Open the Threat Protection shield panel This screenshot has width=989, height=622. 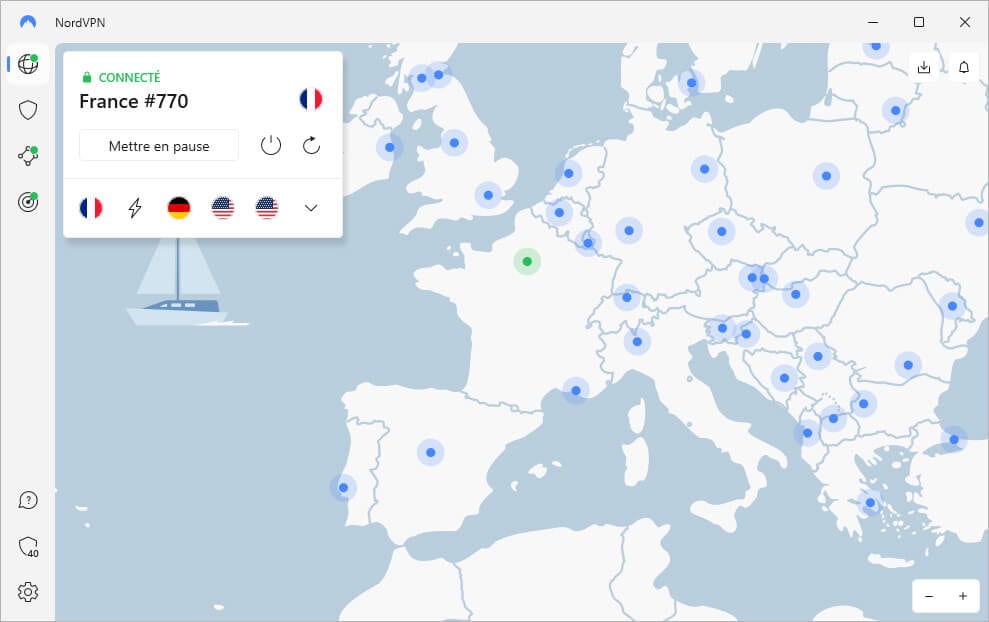(27, 109)
